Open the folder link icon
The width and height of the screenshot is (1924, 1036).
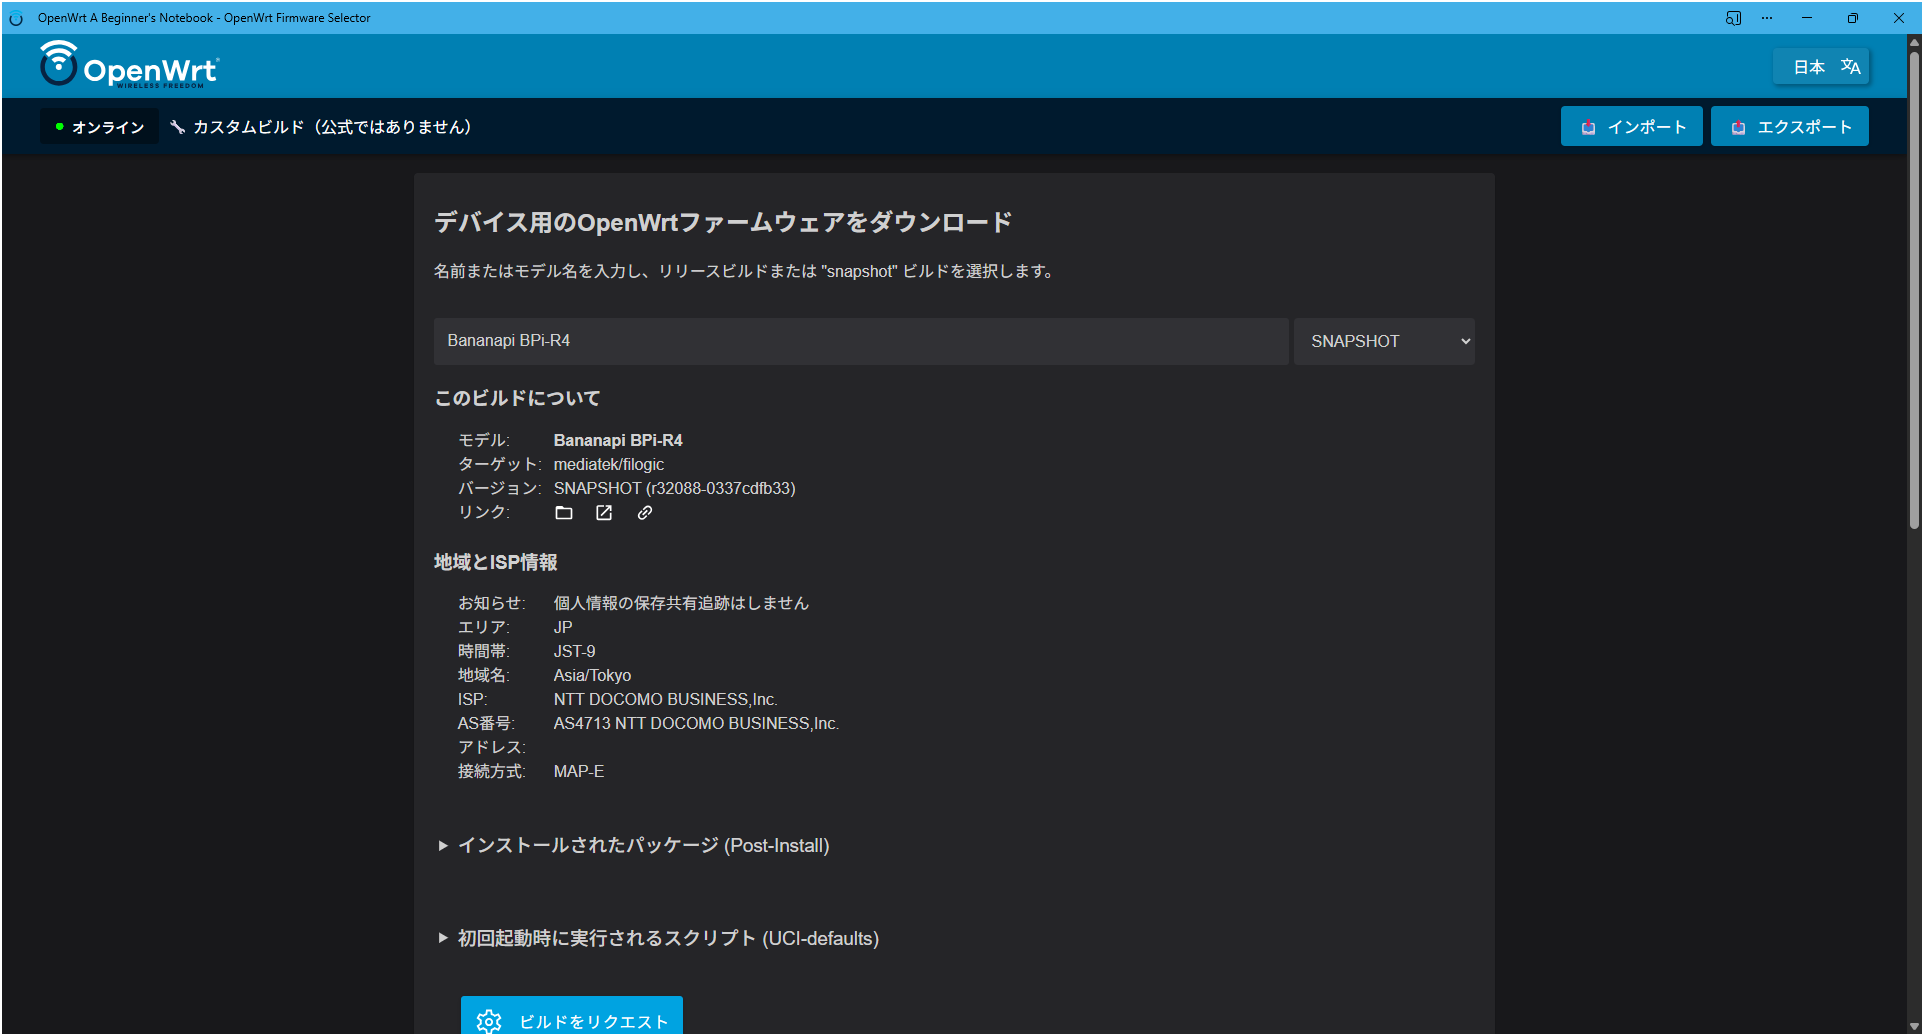tap(564, 513)
